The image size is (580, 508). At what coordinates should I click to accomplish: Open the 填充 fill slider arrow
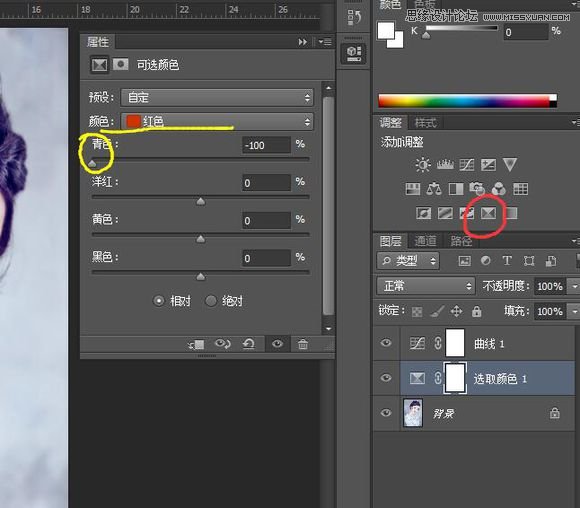573,311
